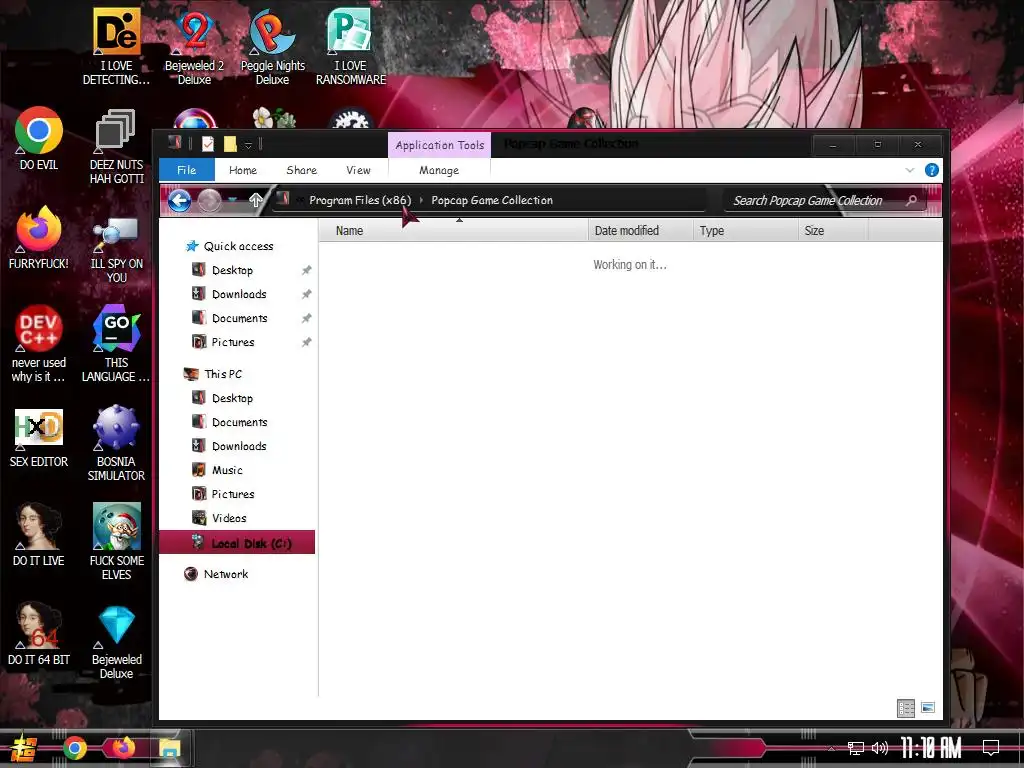Select Videos under This PC
The height and width of the screenshot is (768, 1024).
[x=229, y=519]
